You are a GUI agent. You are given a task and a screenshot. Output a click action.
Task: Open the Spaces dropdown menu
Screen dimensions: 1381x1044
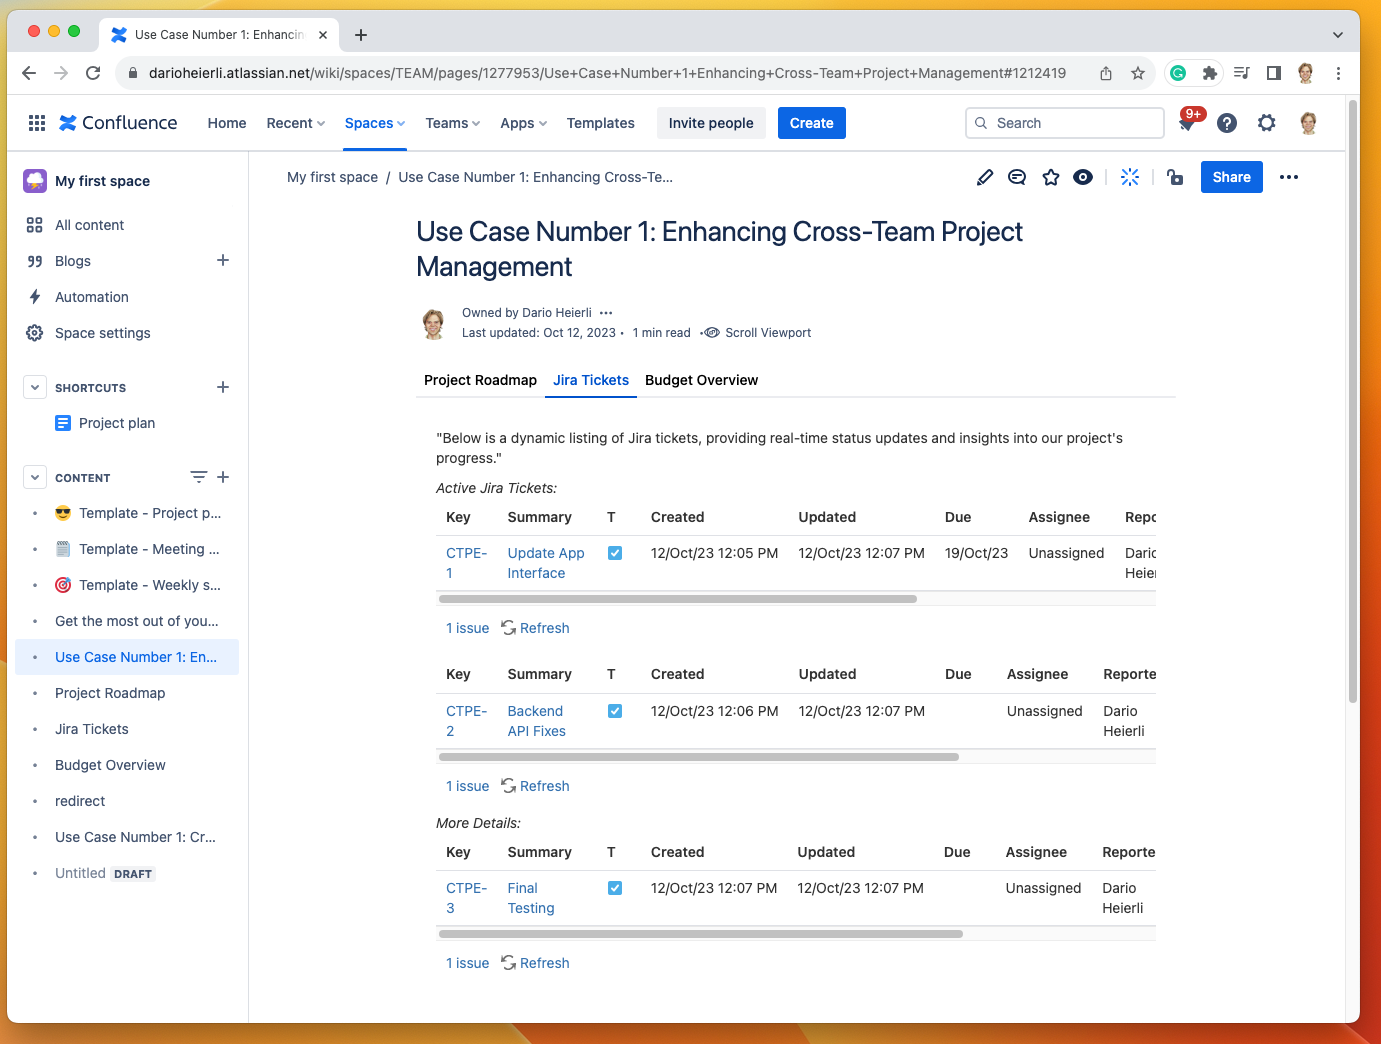(374, 123)
